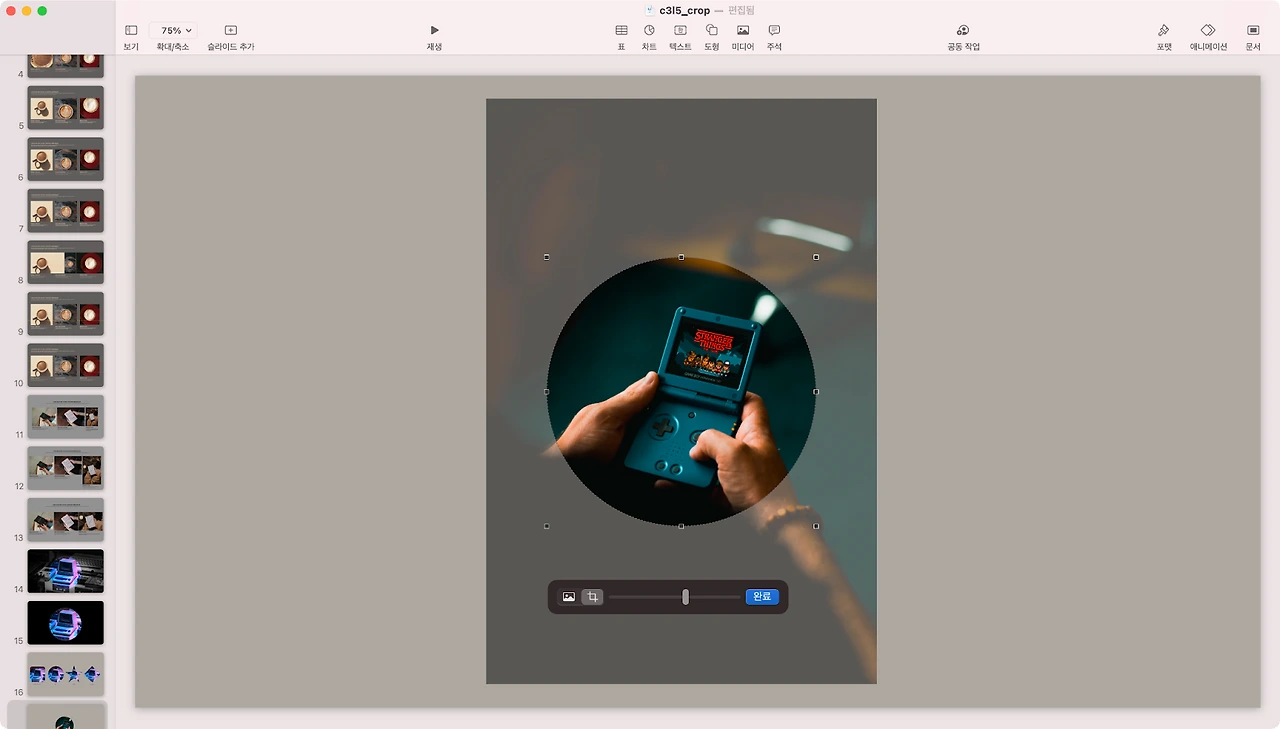This screenshot has height=729, width=1280.
Task: Select slide 7 thumbnail
Action: pyautogui.click(x=65, y=210)
